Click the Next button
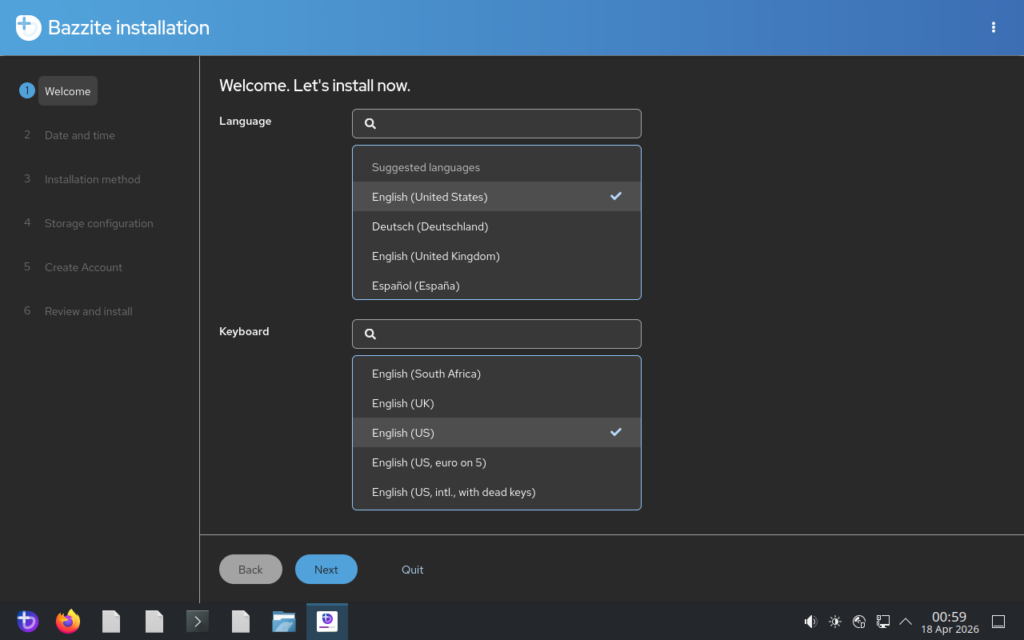 coord(326,570)
